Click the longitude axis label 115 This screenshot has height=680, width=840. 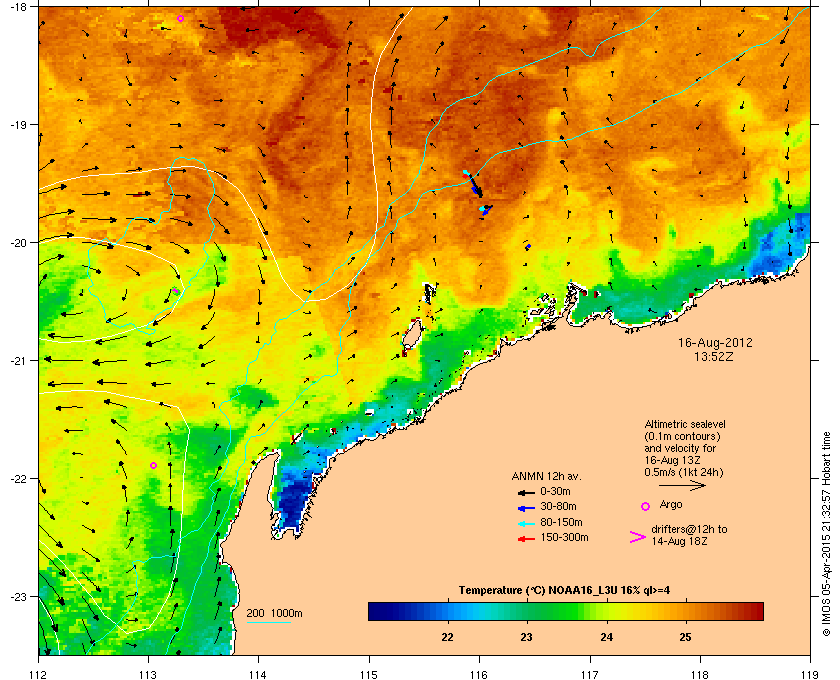tap(369, 674)
